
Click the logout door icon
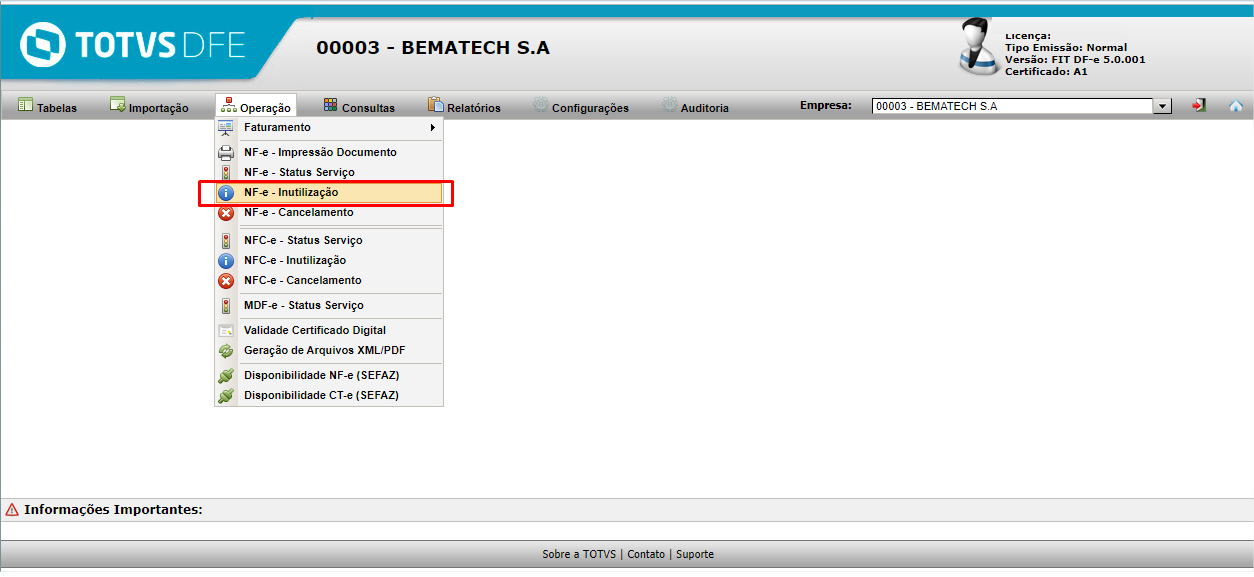[1199, 105]
